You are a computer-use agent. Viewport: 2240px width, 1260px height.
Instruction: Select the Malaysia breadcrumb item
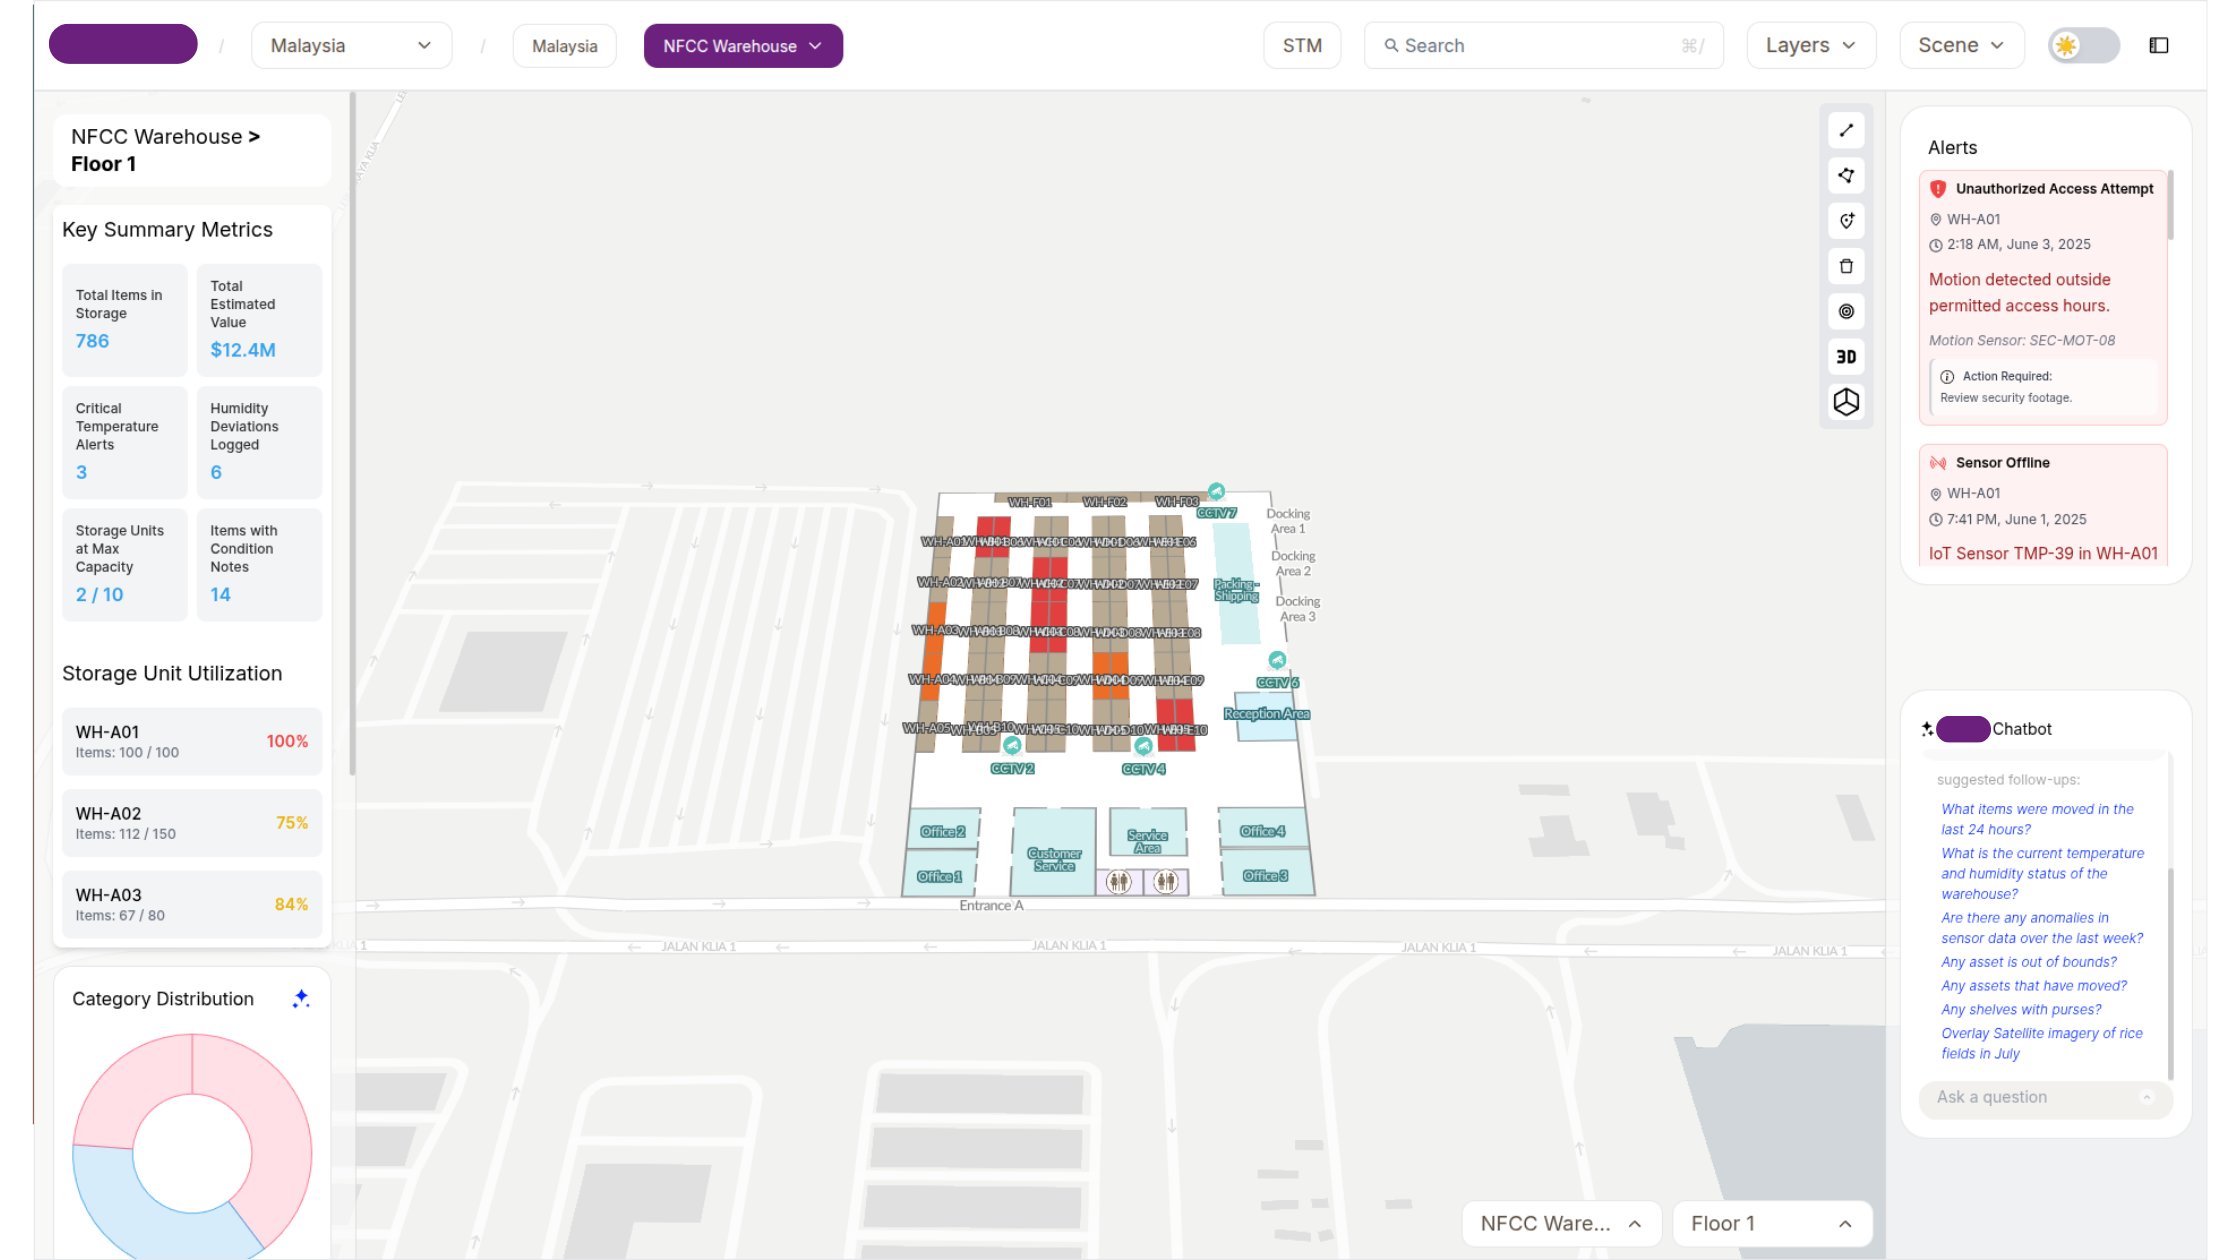(x=564, y=46)
